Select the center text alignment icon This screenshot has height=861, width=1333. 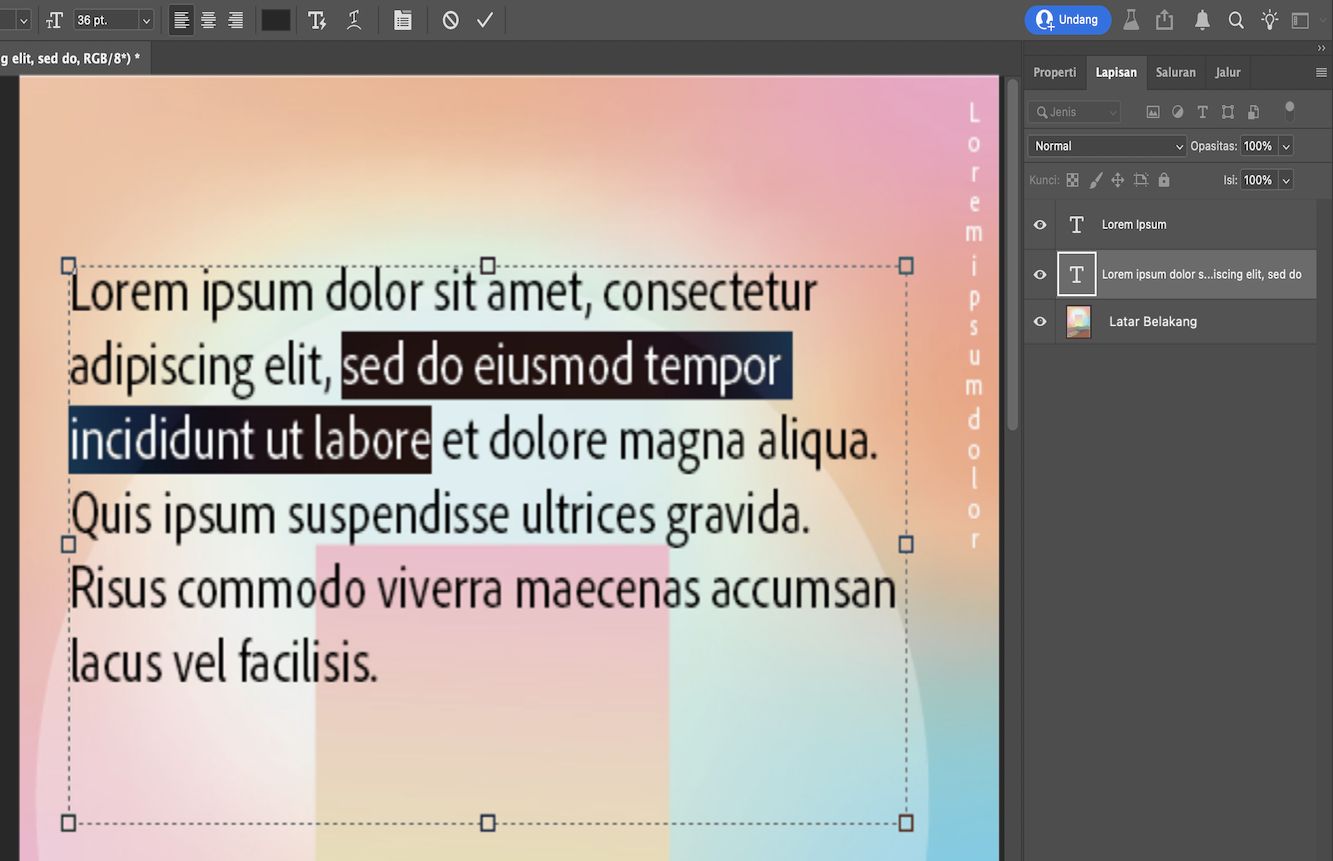(x=207, y=19)
